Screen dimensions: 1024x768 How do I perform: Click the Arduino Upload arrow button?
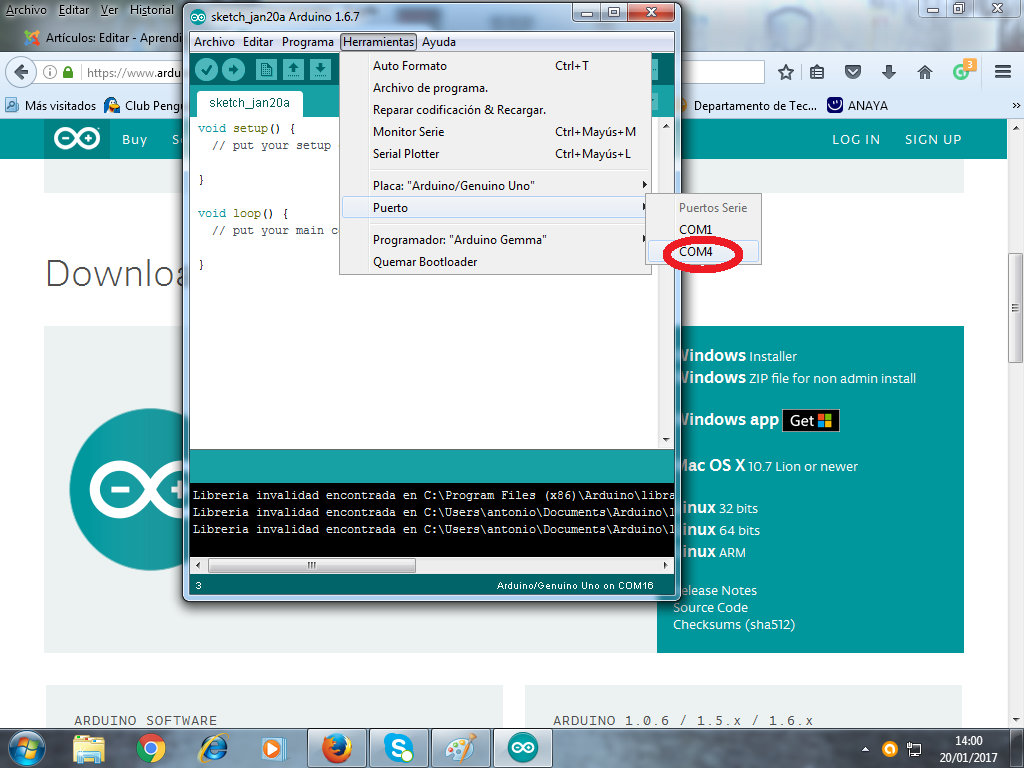pos(233,69)
